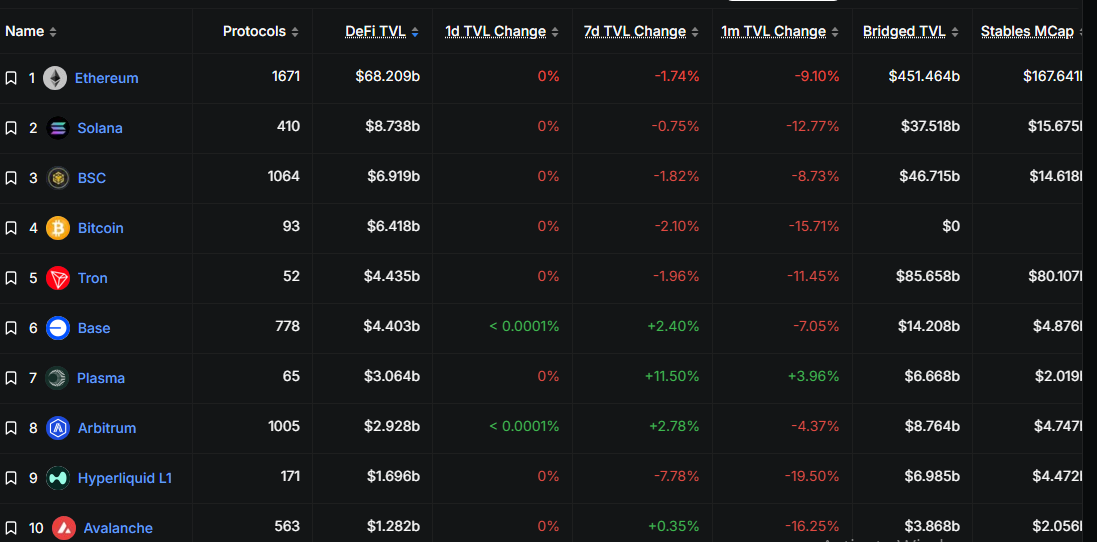Click the Ethereum chain logo icon
This screenshot has height=542, width=1097.
click(x=55, y=78)
